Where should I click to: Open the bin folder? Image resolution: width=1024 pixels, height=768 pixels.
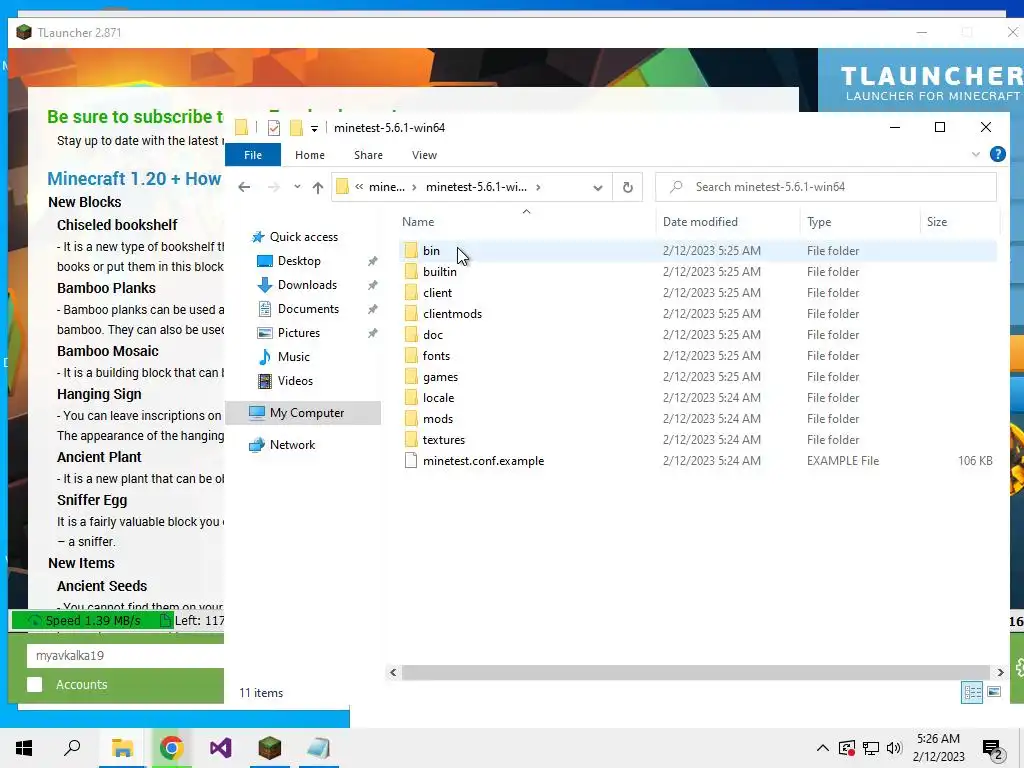tap(431, 251)
